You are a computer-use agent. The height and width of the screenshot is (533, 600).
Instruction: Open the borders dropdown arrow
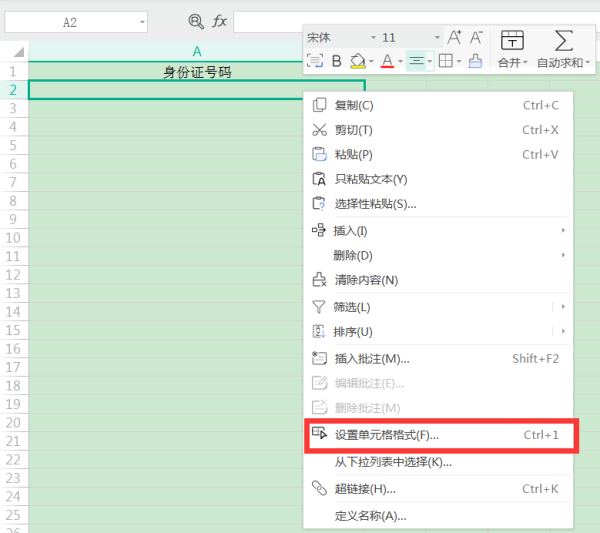(x=459, y=61)
